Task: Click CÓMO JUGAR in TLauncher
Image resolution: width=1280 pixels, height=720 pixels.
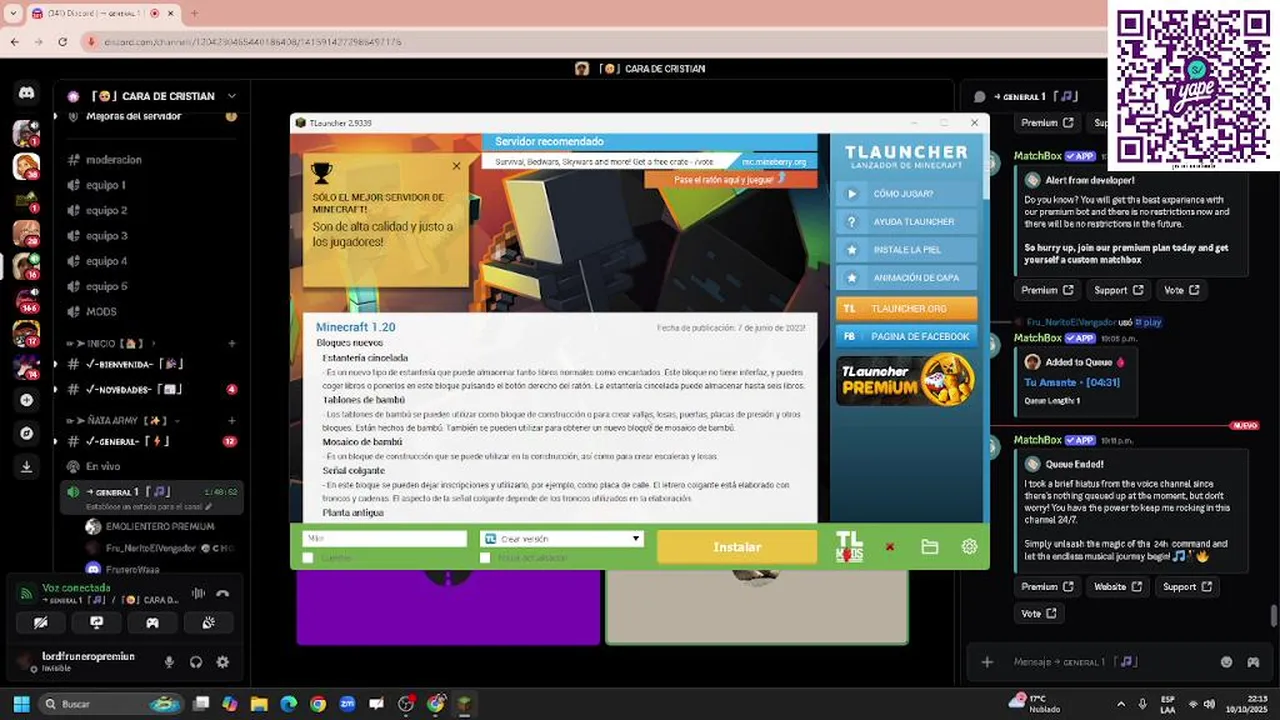Action: (x=906, y=194)
